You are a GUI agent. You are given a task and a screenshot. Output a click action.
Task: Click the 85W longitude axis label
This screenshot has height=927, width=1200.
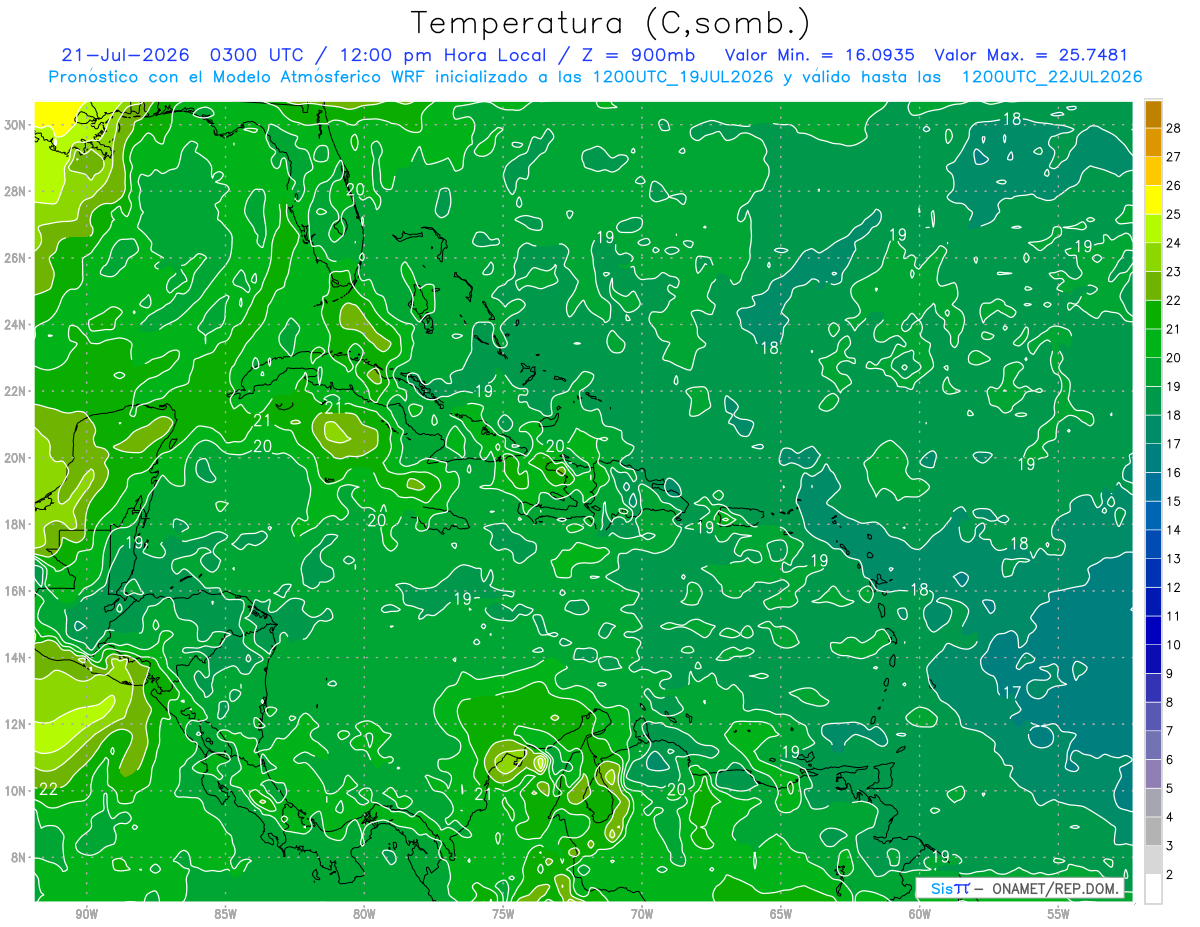point(225,914)
